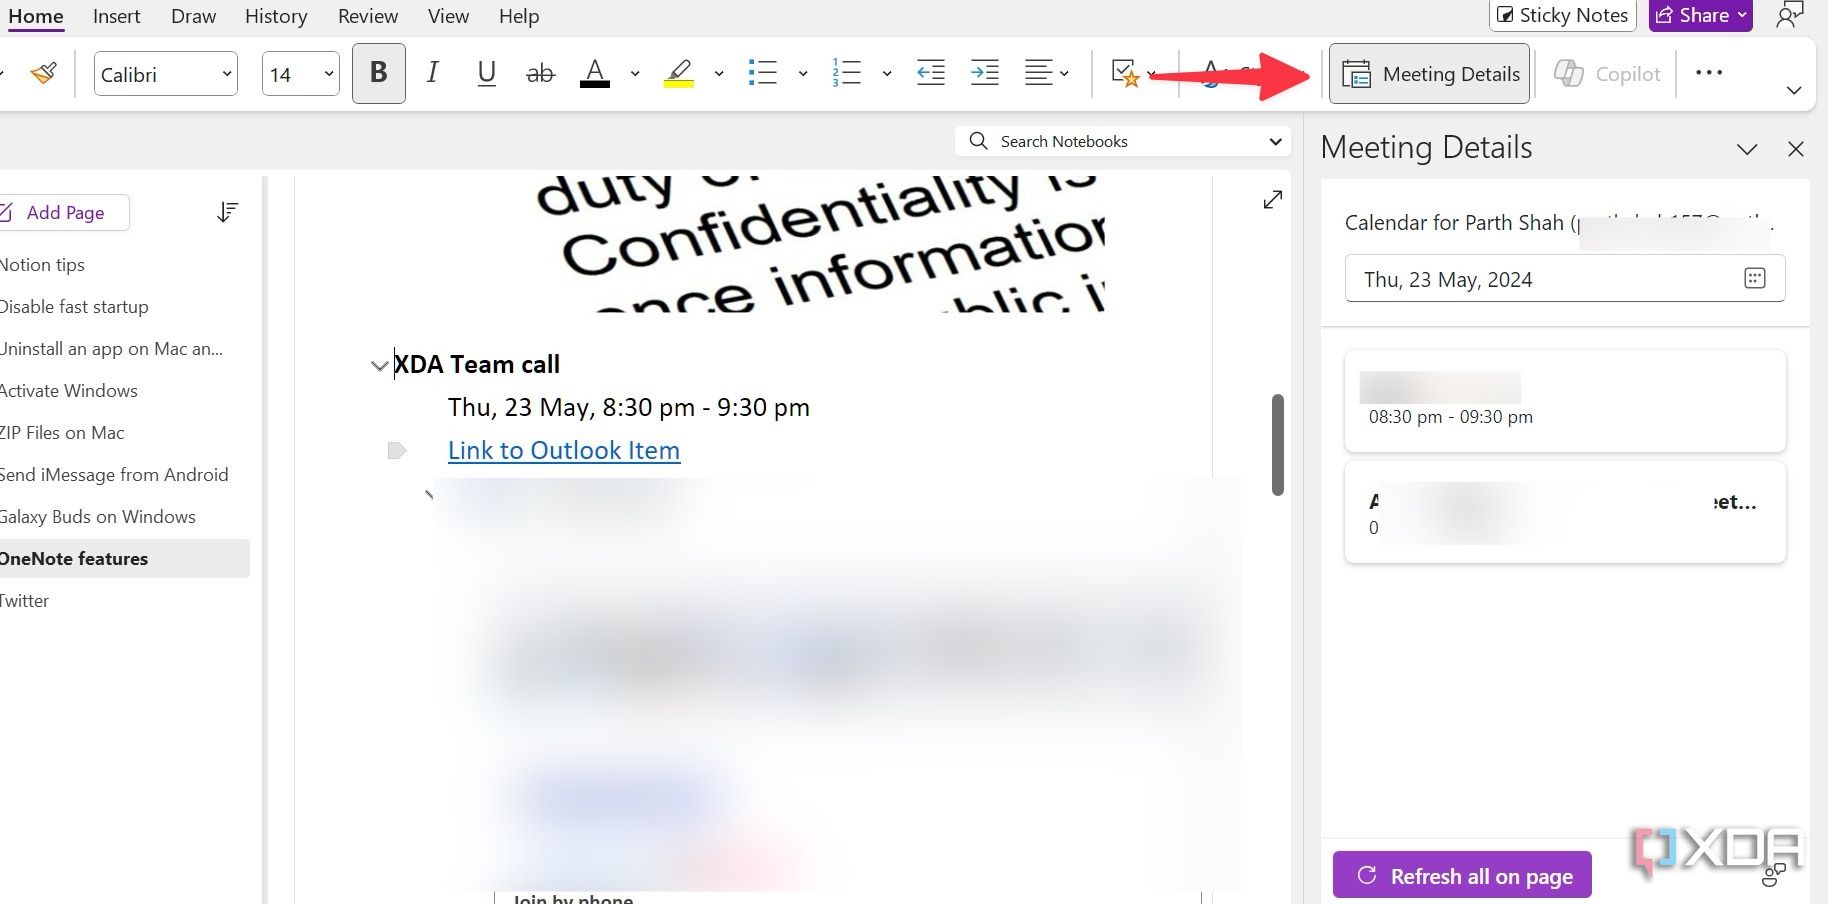The image size is (1828, 904).
Task: Open the Meeting Details button
Action: click(x=1429, y=74)
